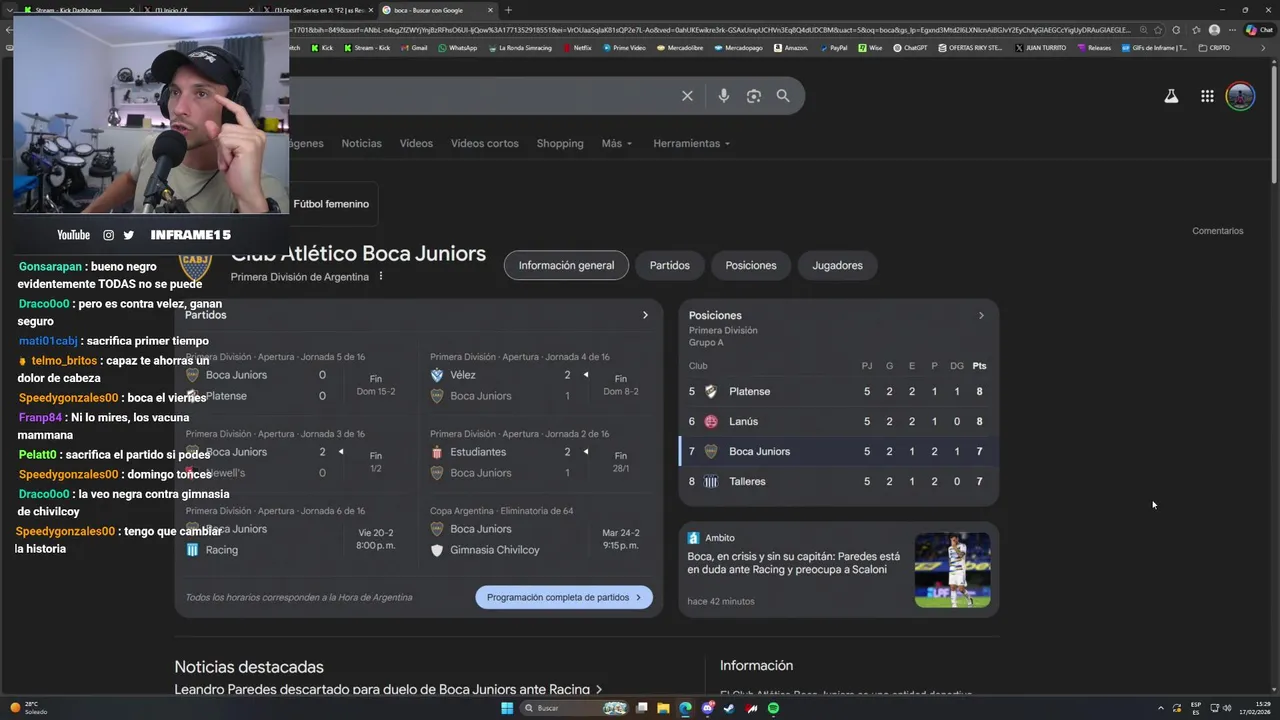Expand Herramientas search tools dropdown
Screen dimensions: 1280x720
click(x=691, y=143)
